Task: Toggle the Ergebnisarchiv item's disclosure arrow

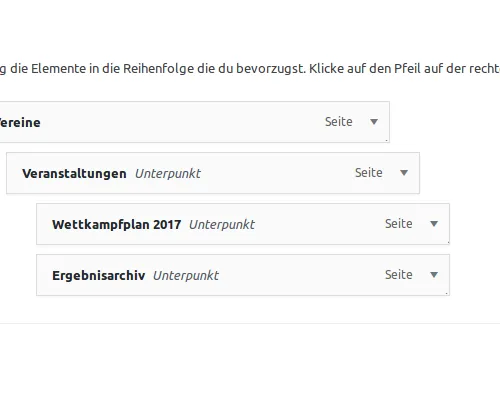Action: (x=434, y=275)
